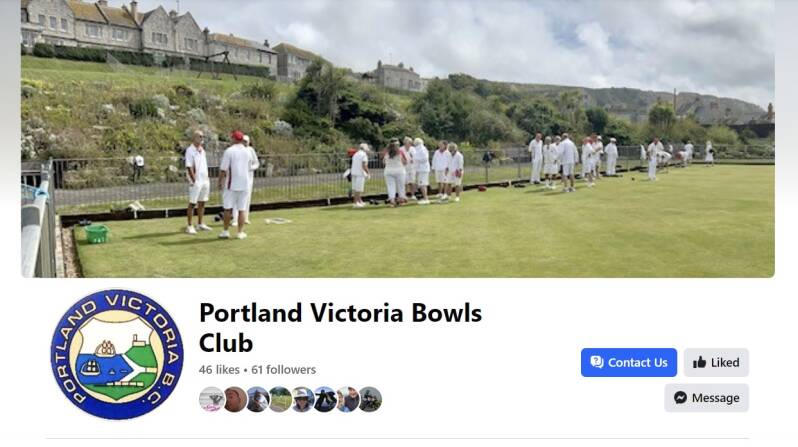Click the thumbs-up icon on Liked button
Viewport: 798px width, 447px height.
pos(699,362)
